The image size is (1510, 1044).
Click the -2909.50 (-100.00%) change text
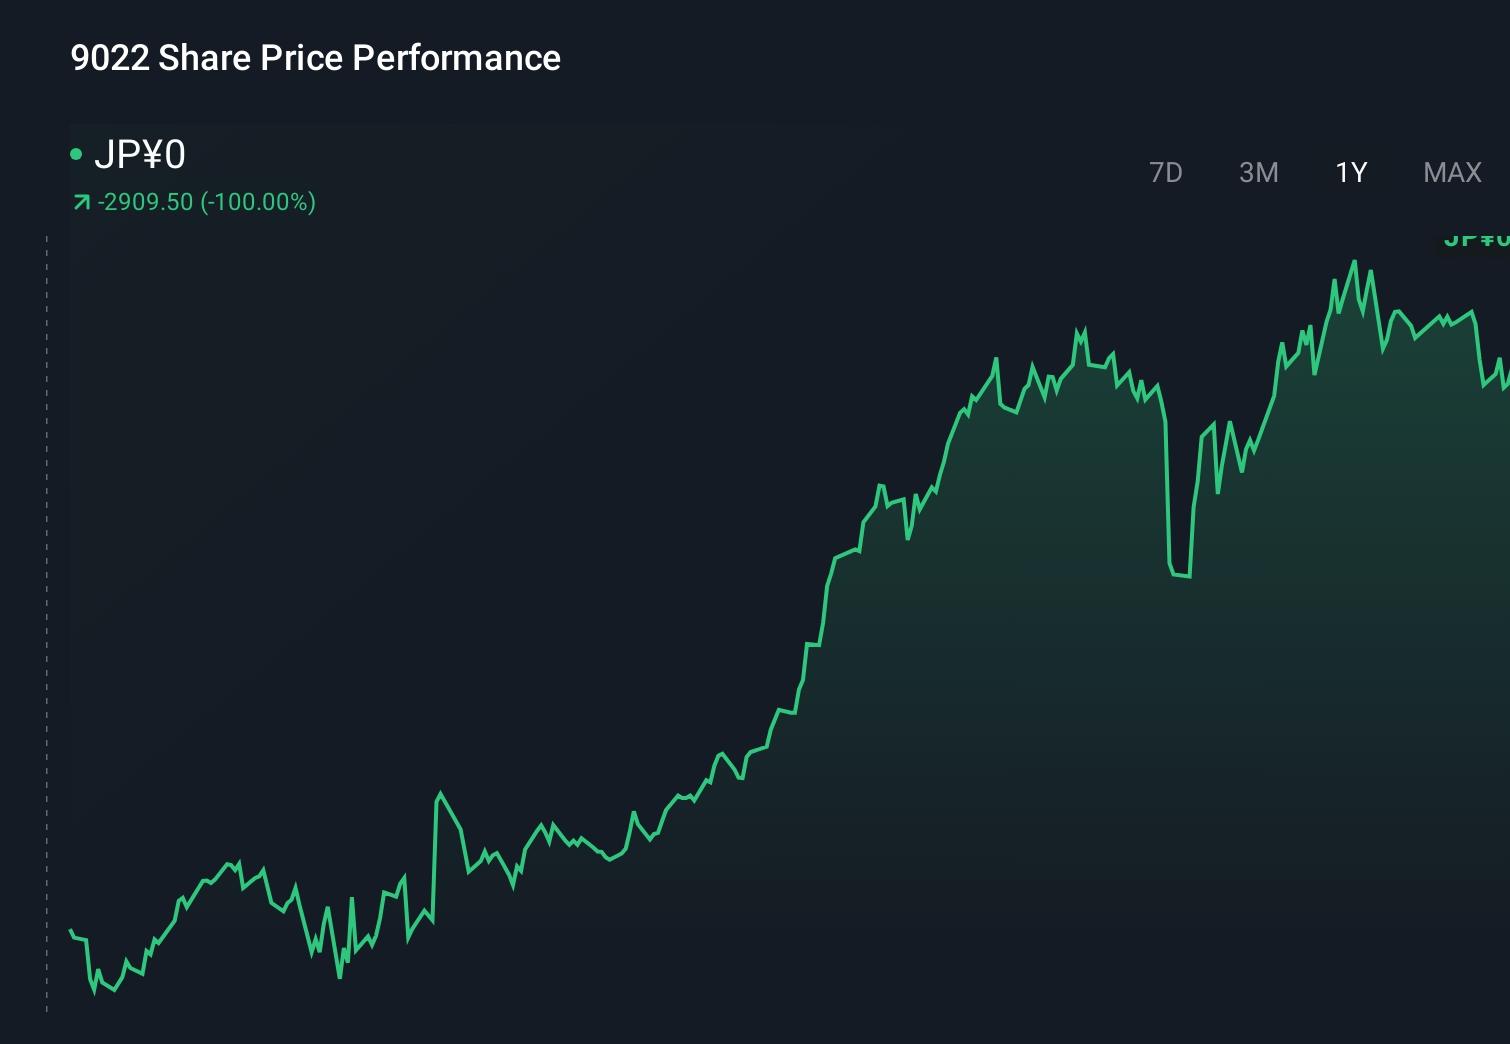pyautogui.click(x=205, y=202)
